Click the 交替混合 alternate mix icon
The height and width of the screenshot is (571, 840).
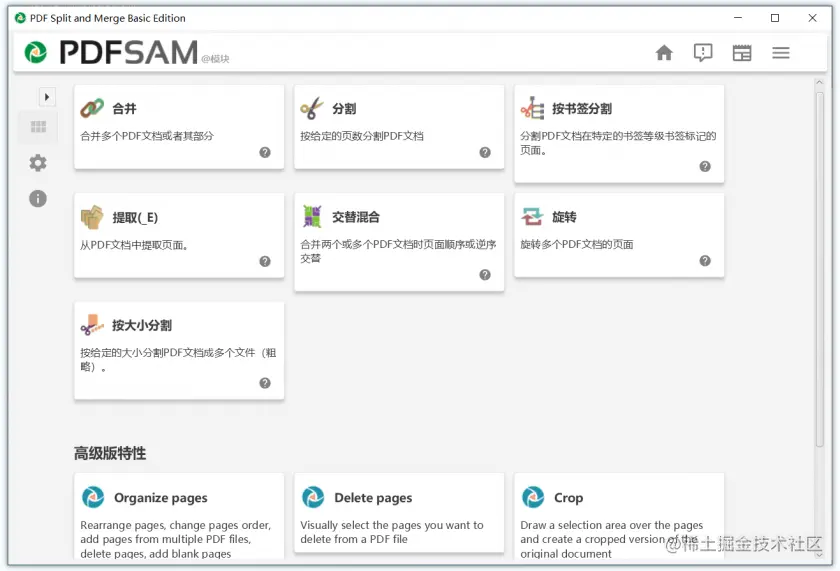(312, 217)
